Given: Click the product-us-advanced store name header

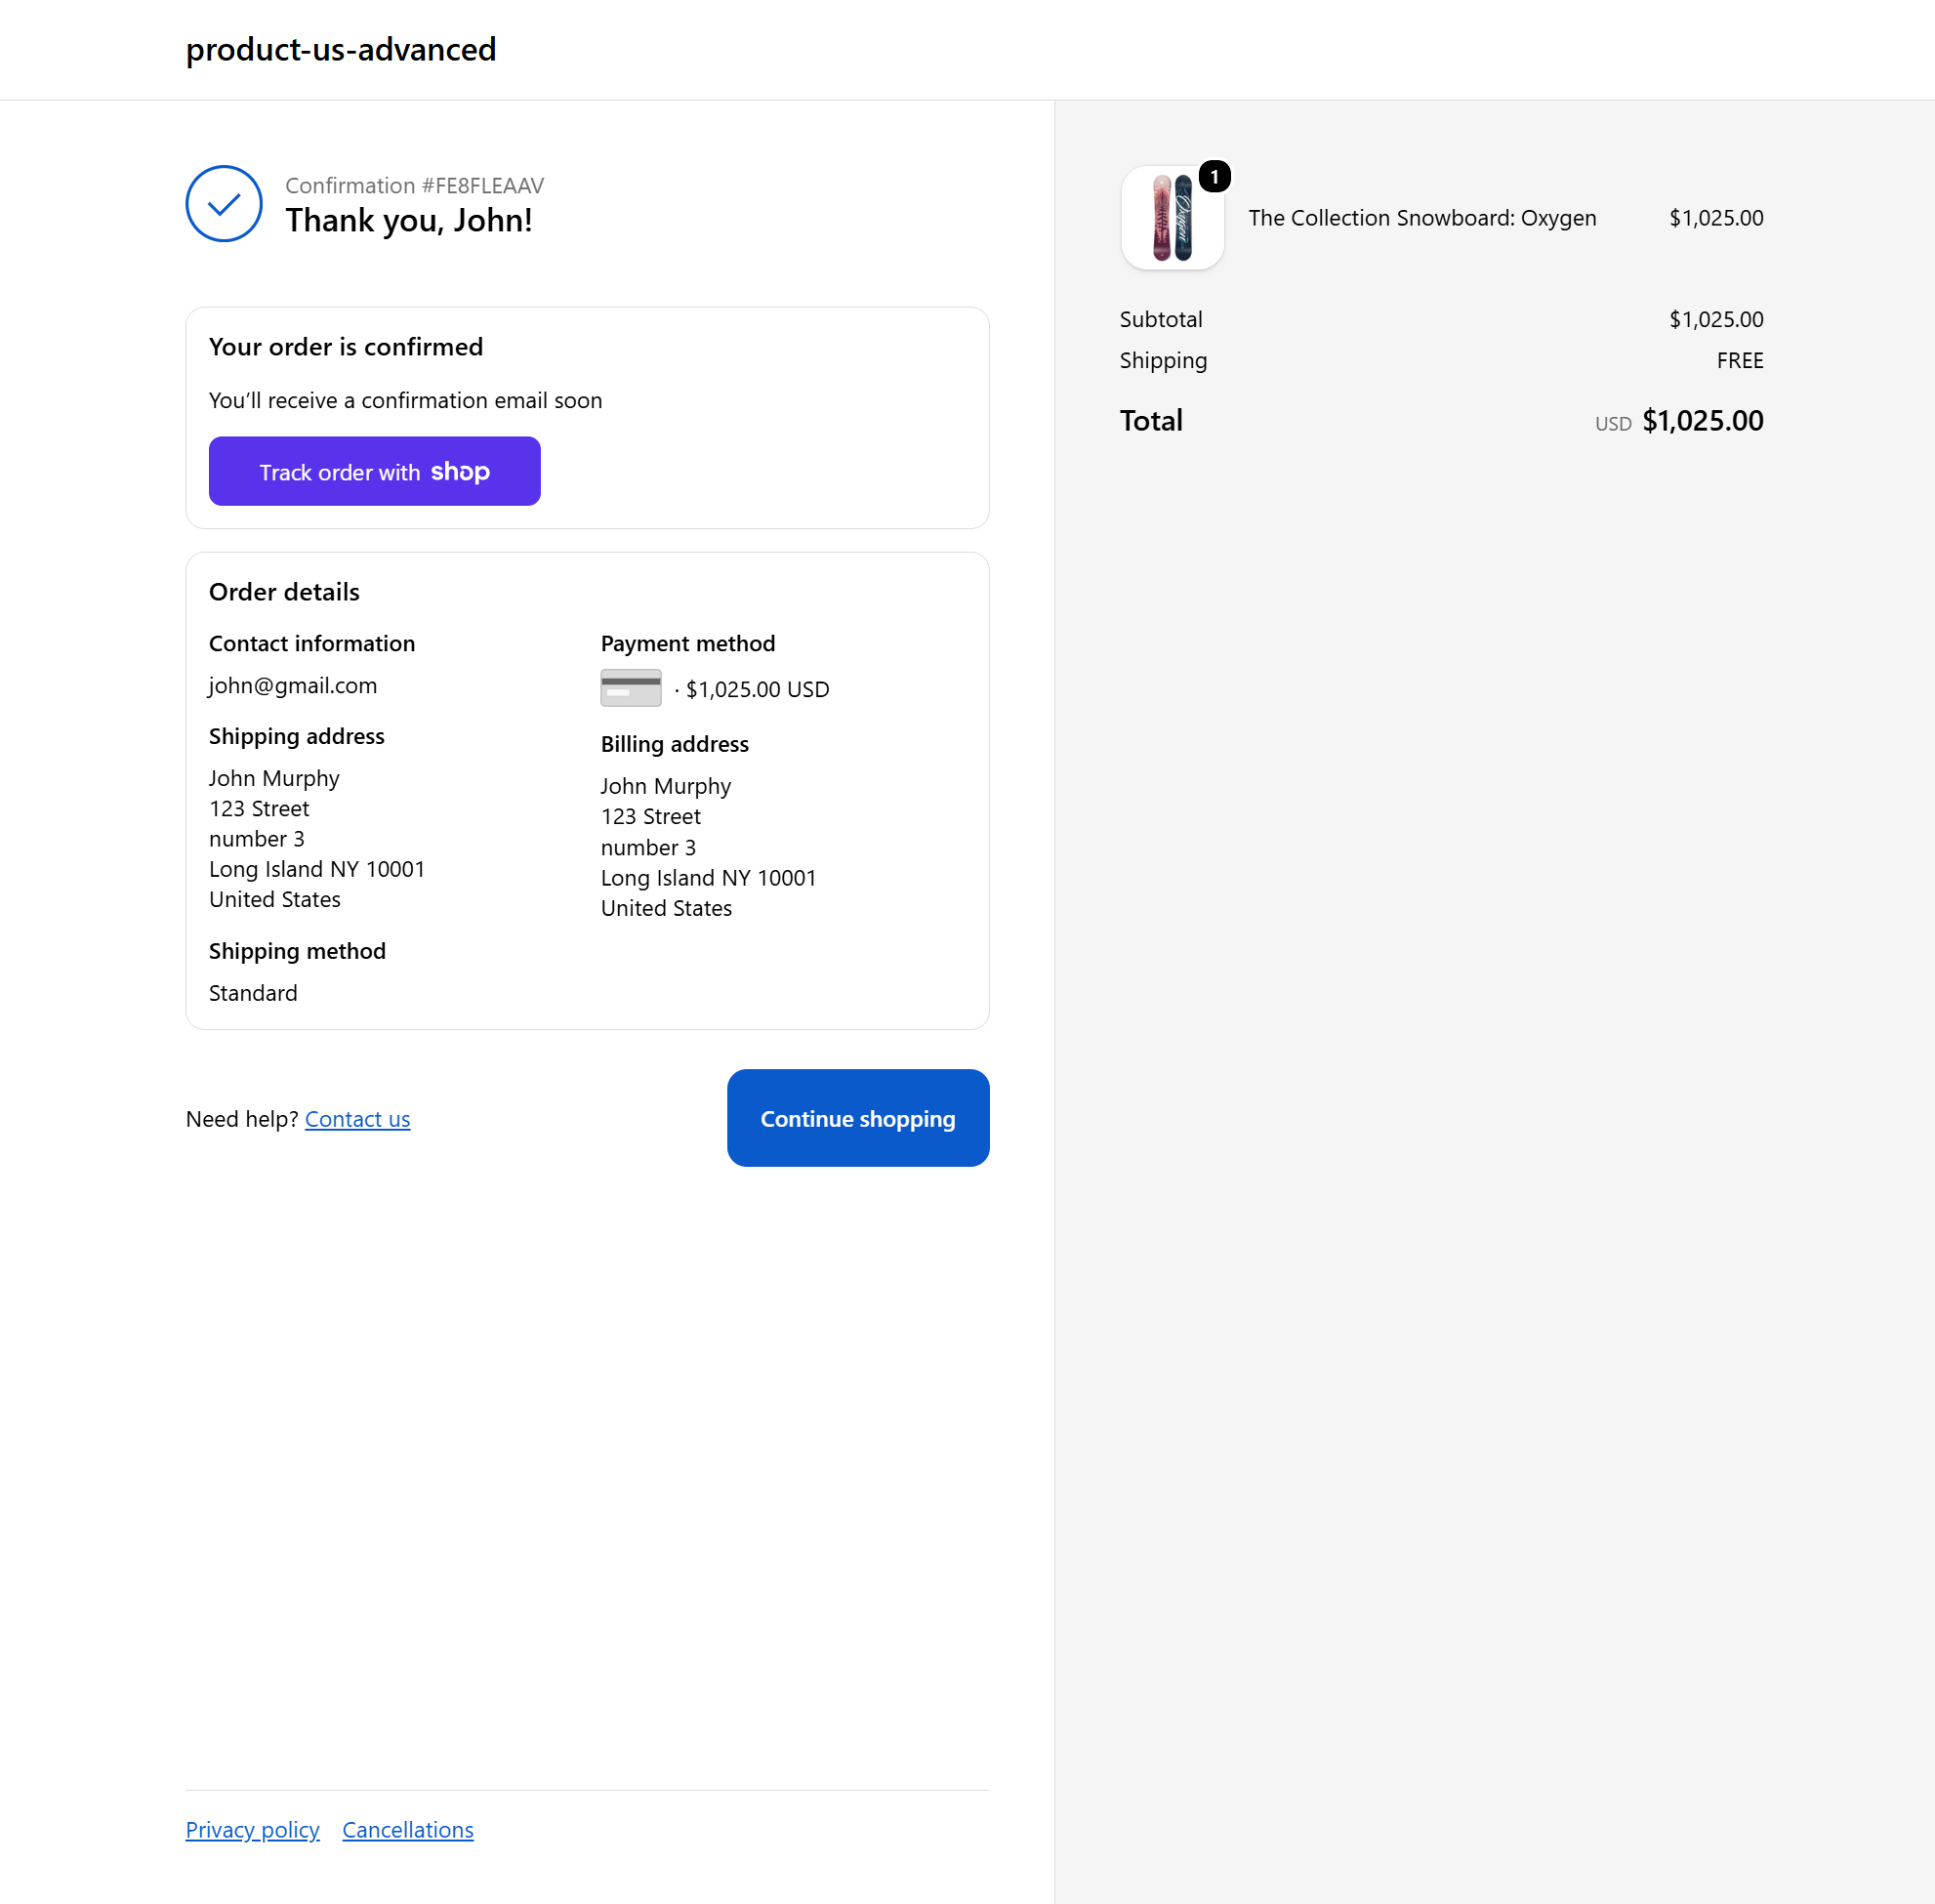Looking at the screenshot, I should pyautogui.click(x=341, y=49).
